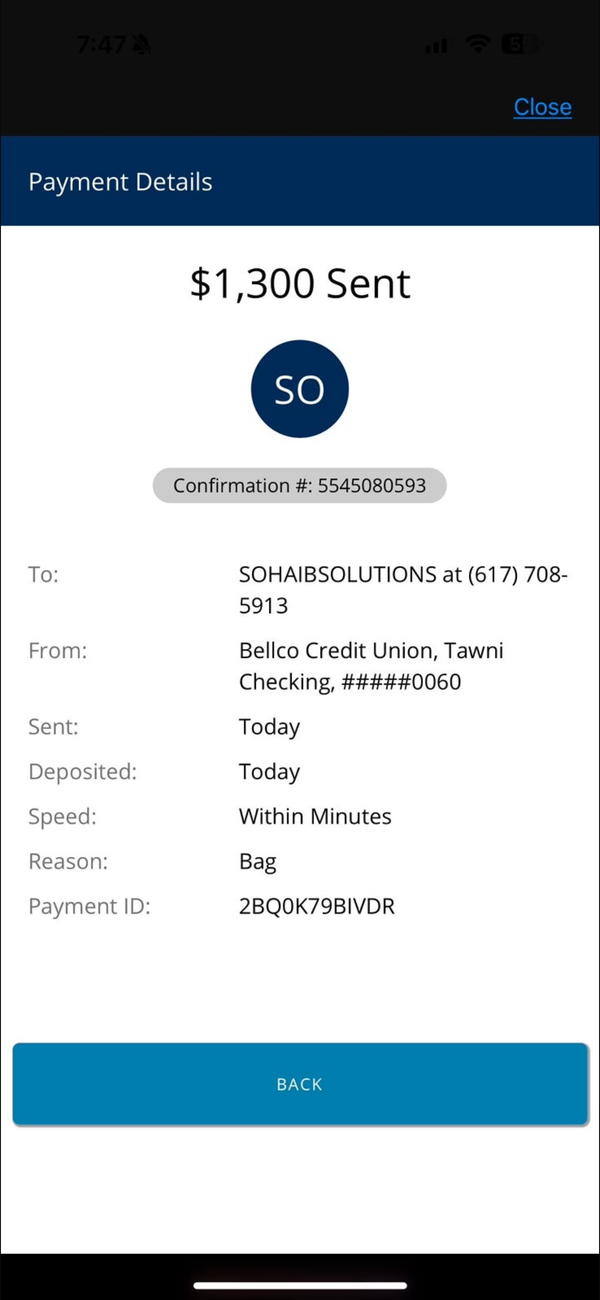
Task: Tap the cellular signal bars icon
Action: point(436,46)
